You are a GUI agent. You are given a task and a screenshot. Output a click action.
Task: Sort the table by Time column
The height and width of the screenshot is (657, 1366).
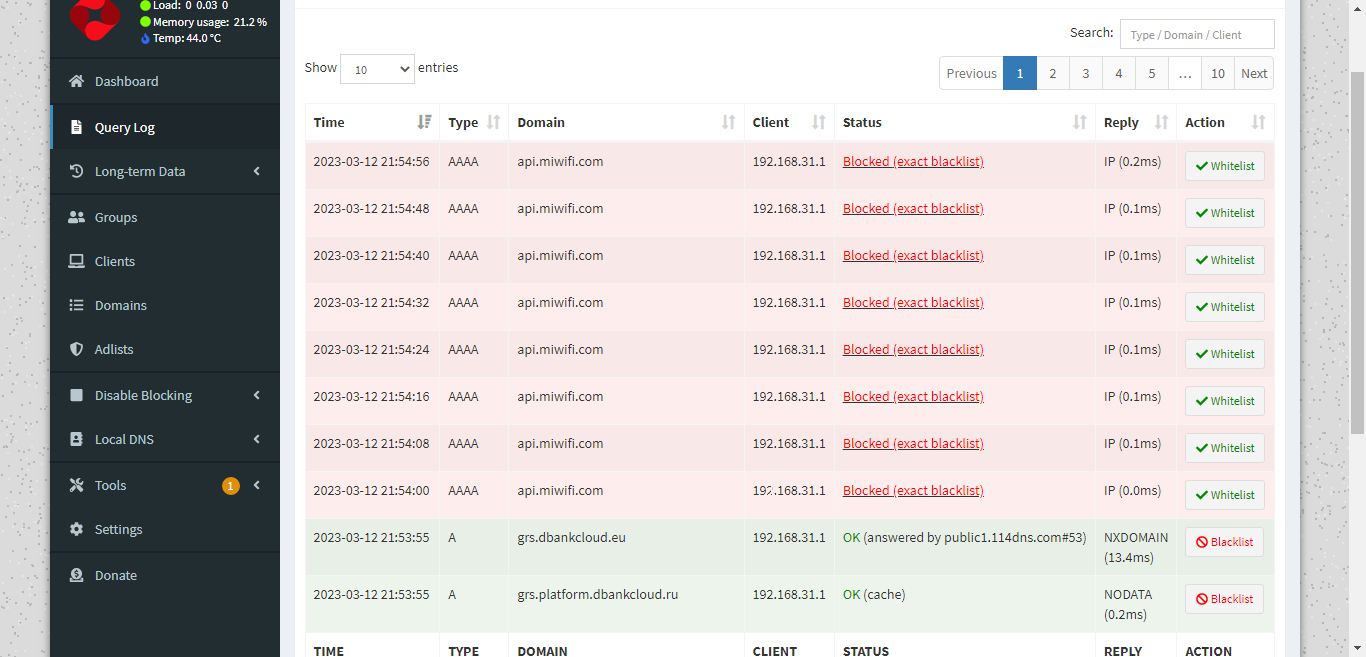(x=372, y=122)
